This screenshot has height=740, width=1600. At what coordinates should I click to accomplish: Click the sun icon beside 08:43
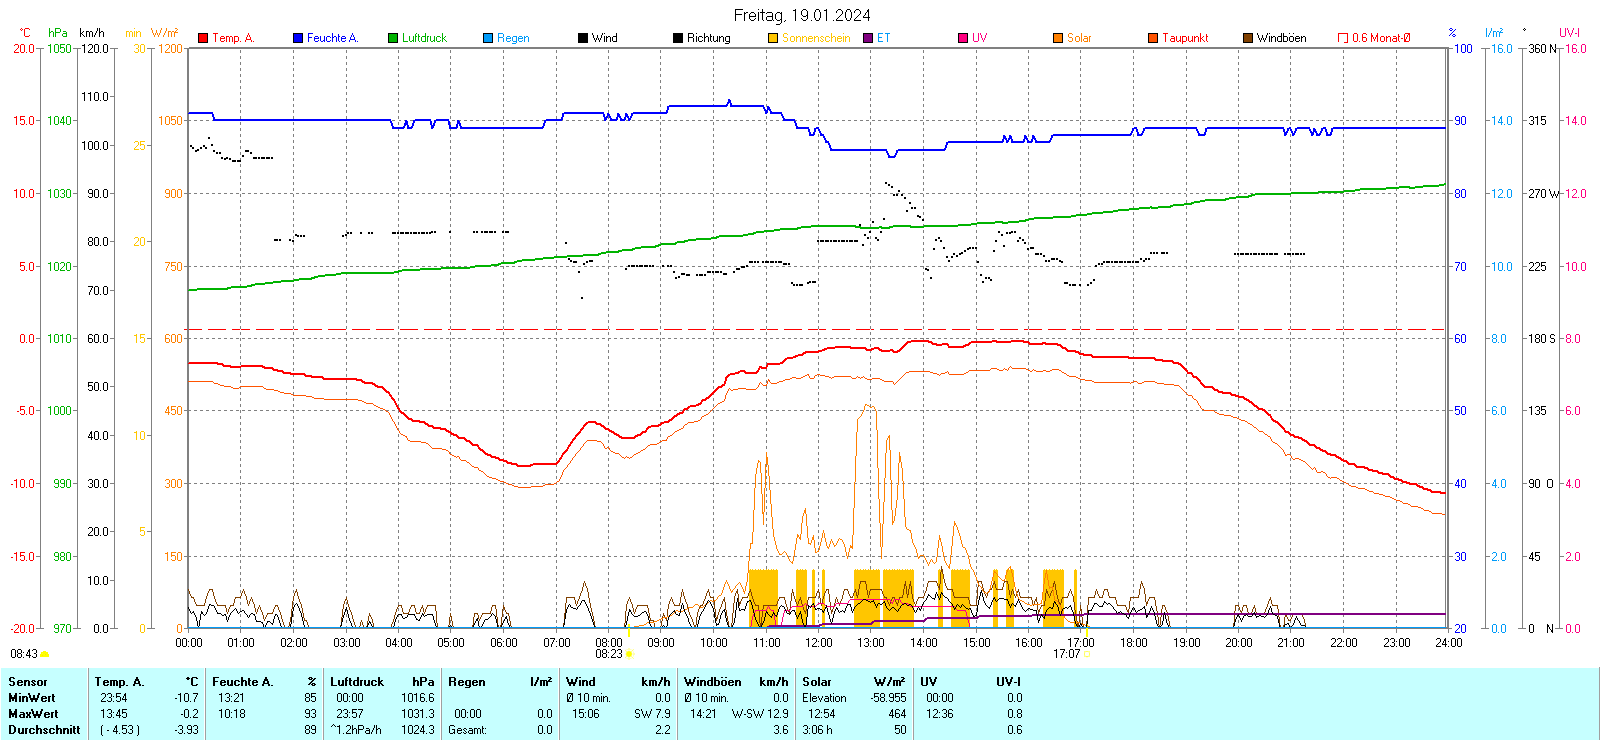click(x=45, y=654)
